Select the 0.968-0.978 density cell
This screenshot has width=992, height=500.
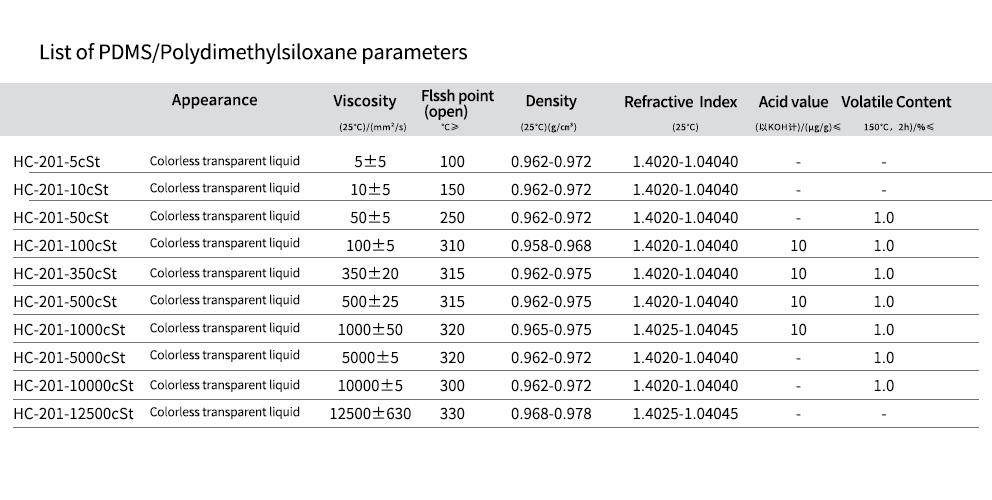tap(551, 414)
